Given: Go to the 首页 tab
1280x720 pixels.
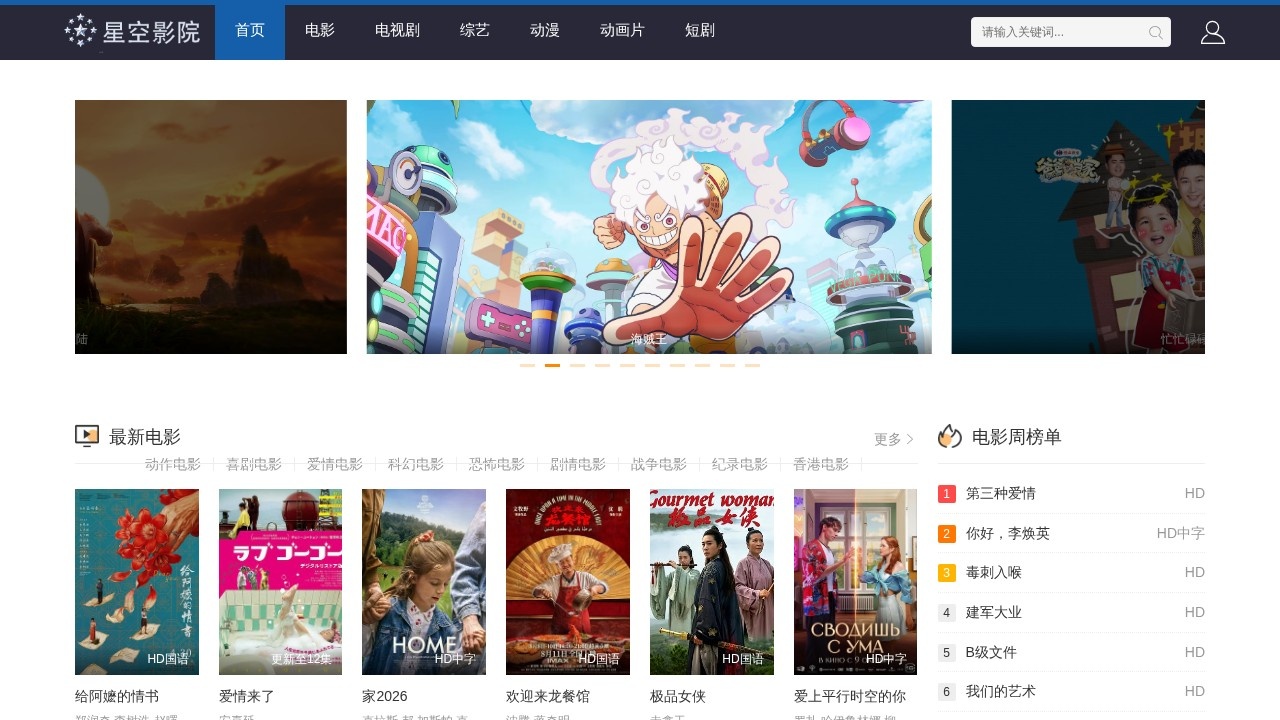Looking at the screenshot, I should click(x=250, y=32).
